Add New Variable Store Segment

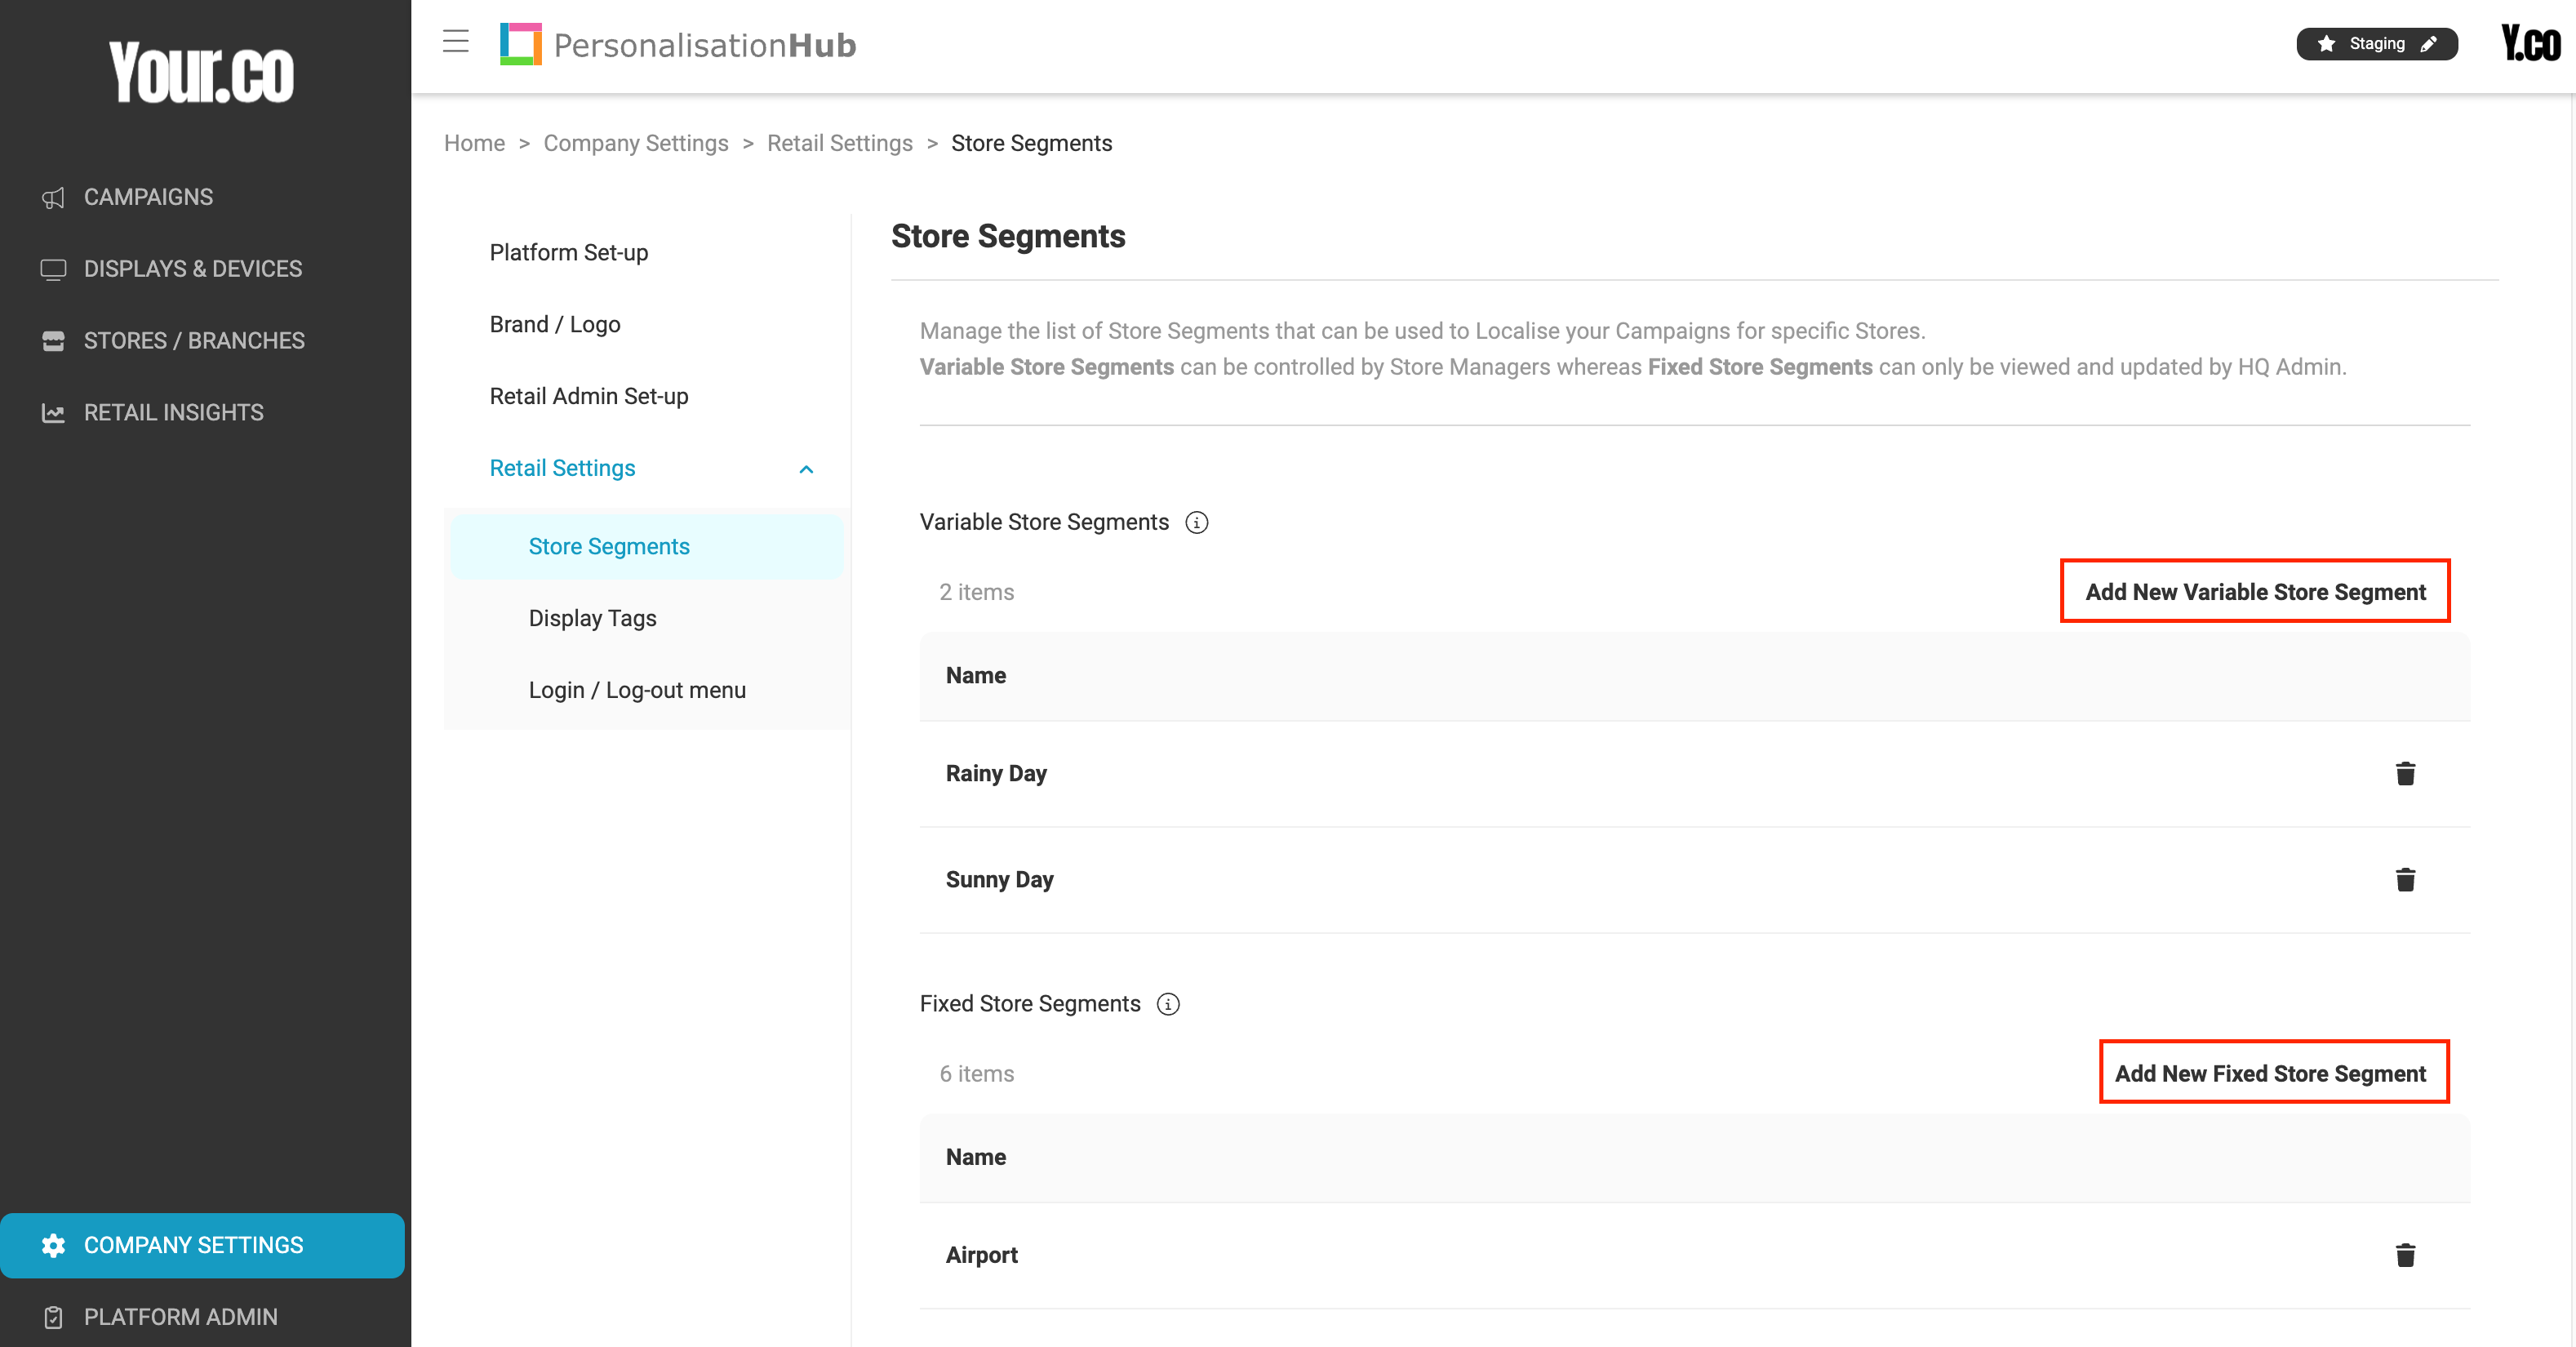2255,592
